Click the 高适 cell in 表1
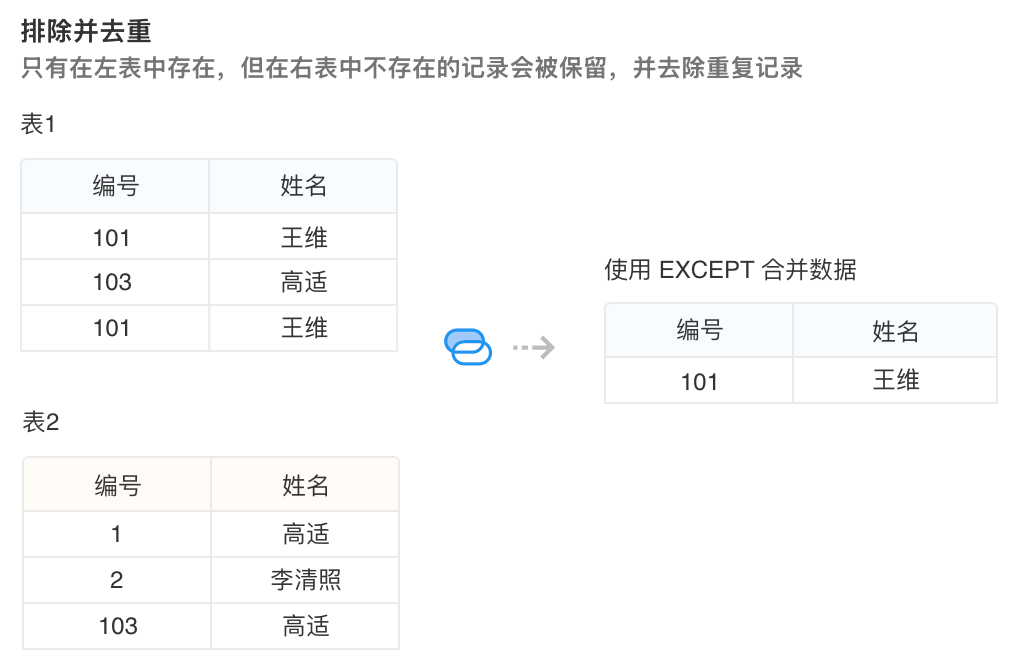The width and height of the screenshot is (1030, 654). pos(304,283)
